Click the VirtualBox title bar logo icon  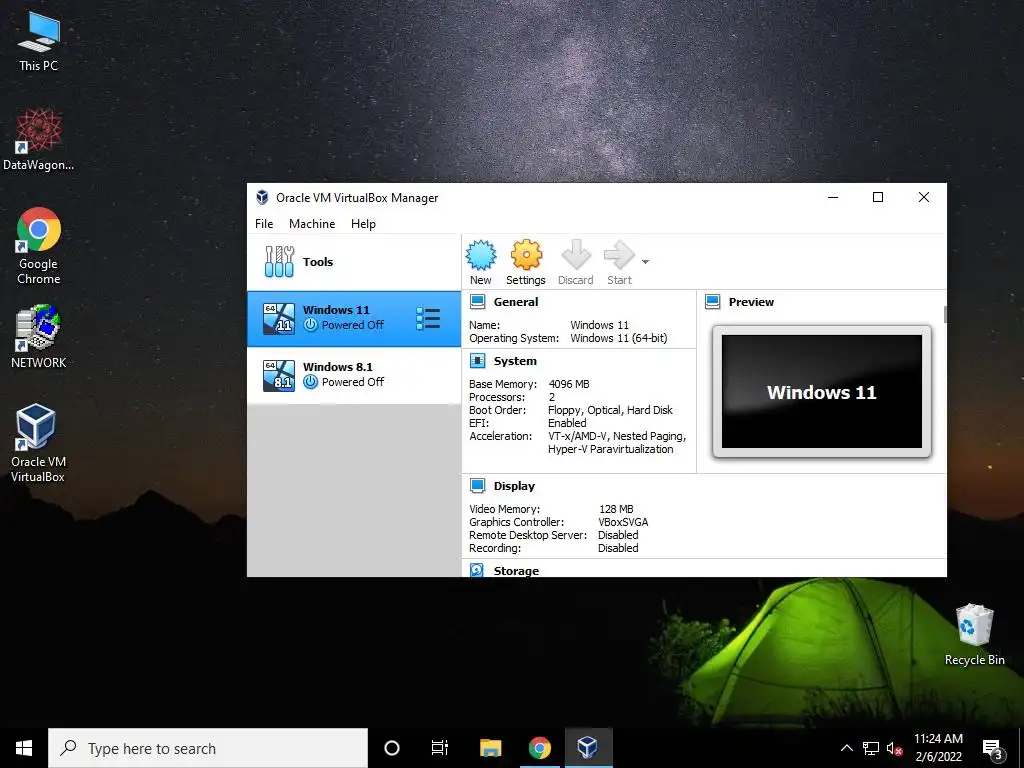tap(262, 197)
